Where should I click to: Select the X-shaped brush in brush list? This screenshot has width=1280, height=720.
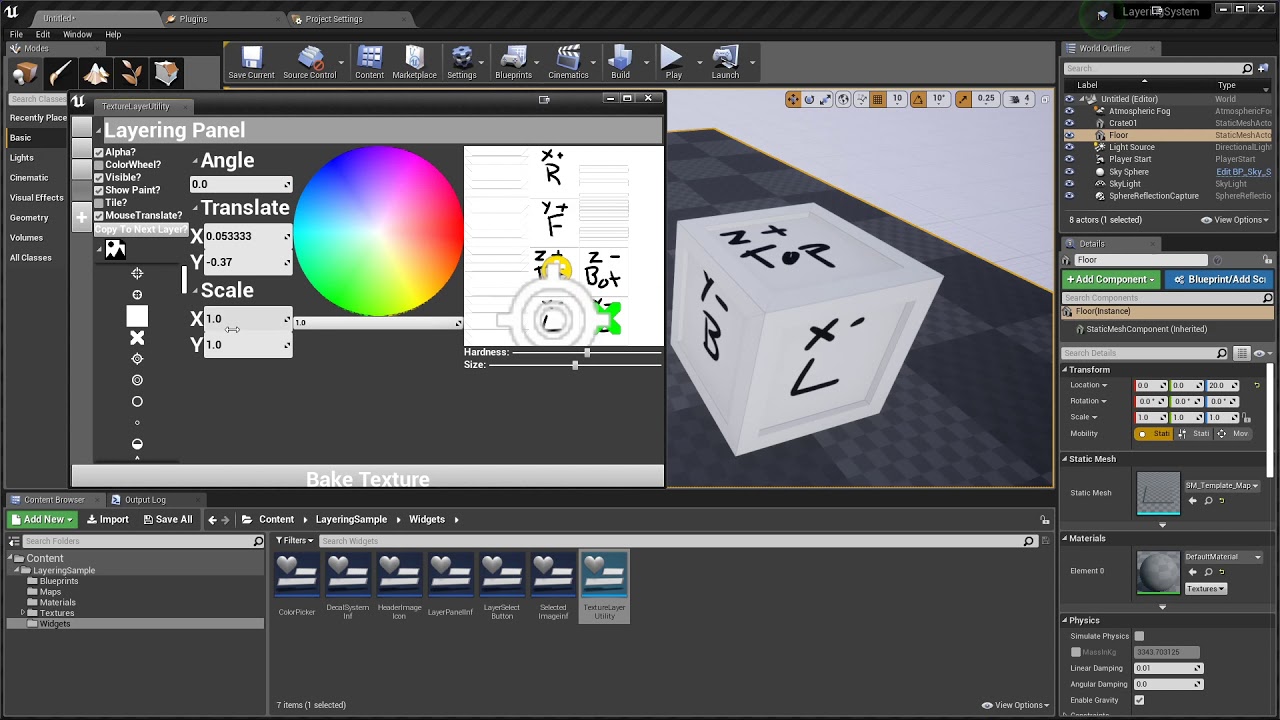137,338
